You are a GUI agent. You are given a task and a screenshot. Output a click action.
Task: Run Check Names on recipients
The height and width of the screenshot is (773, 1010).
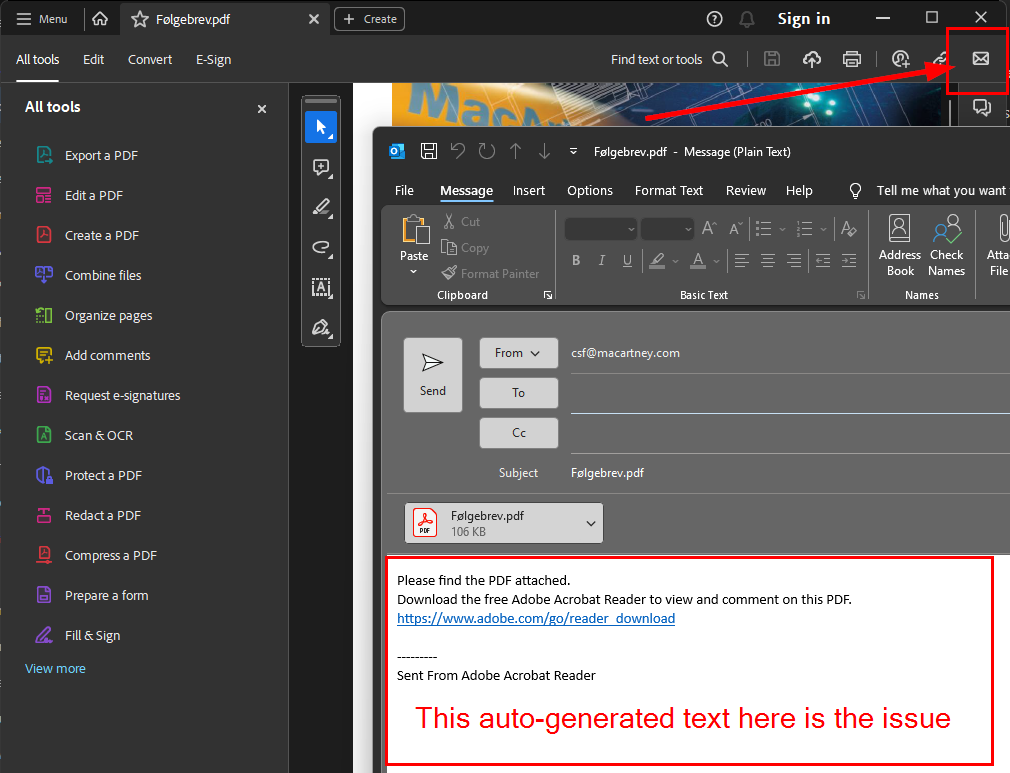[946, 244]
